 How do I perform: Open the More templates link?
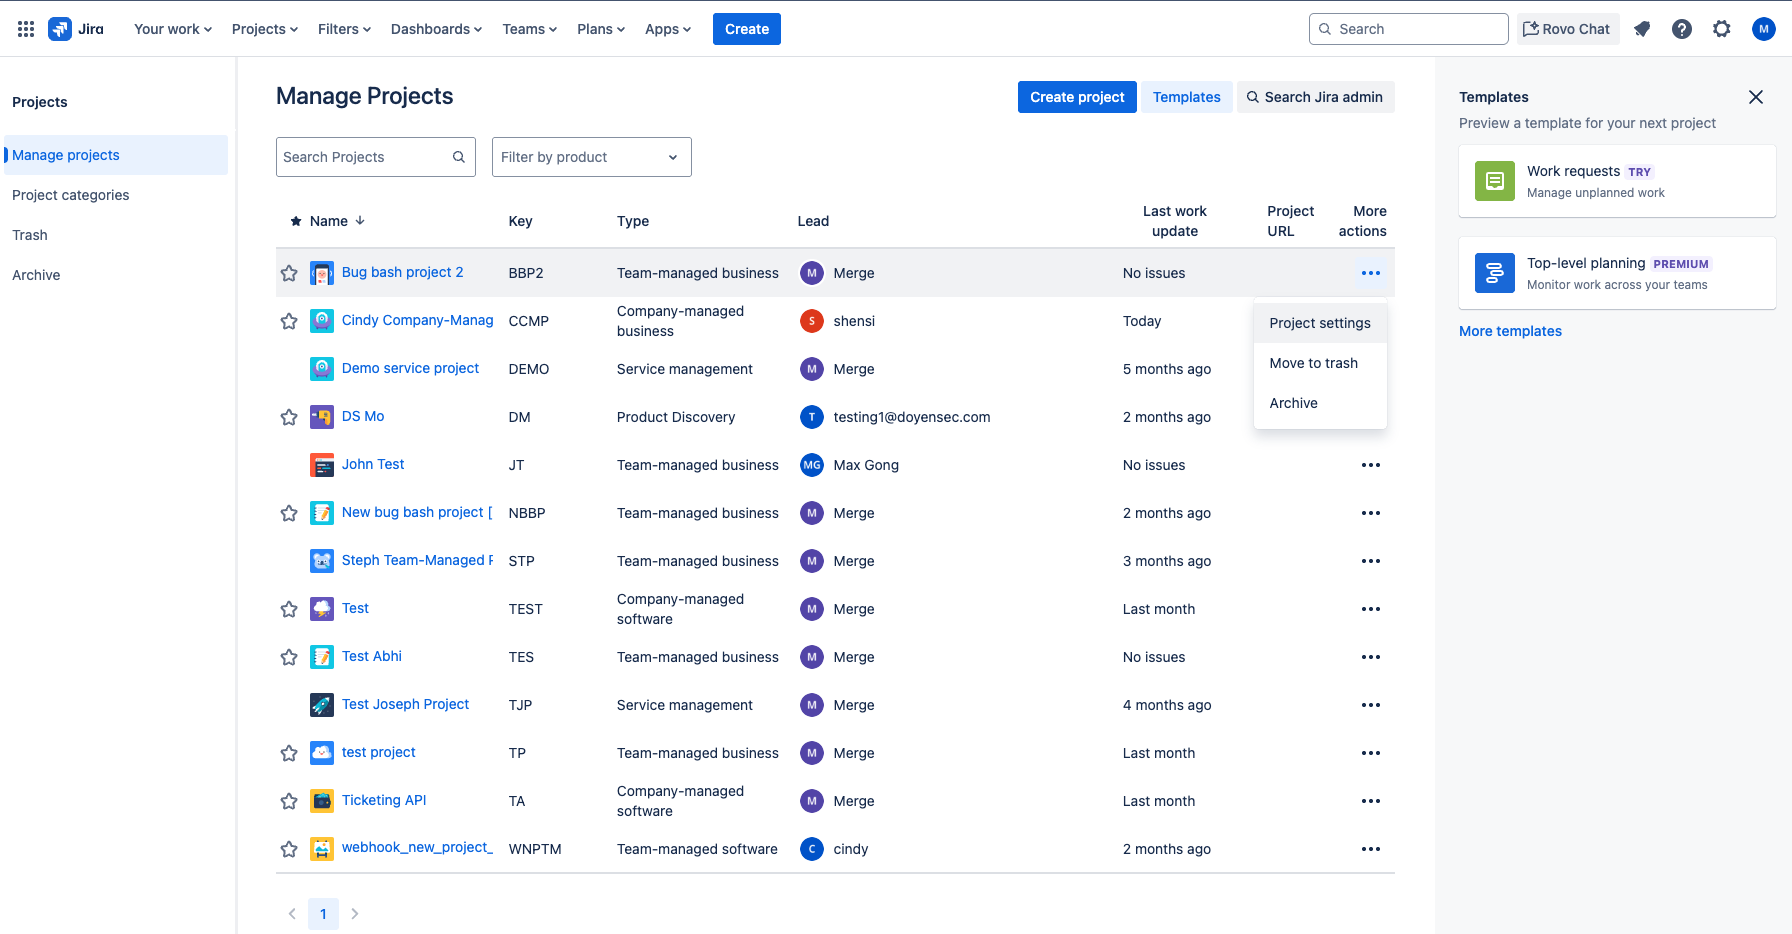pyautogui.click(x=1510, y=331)
